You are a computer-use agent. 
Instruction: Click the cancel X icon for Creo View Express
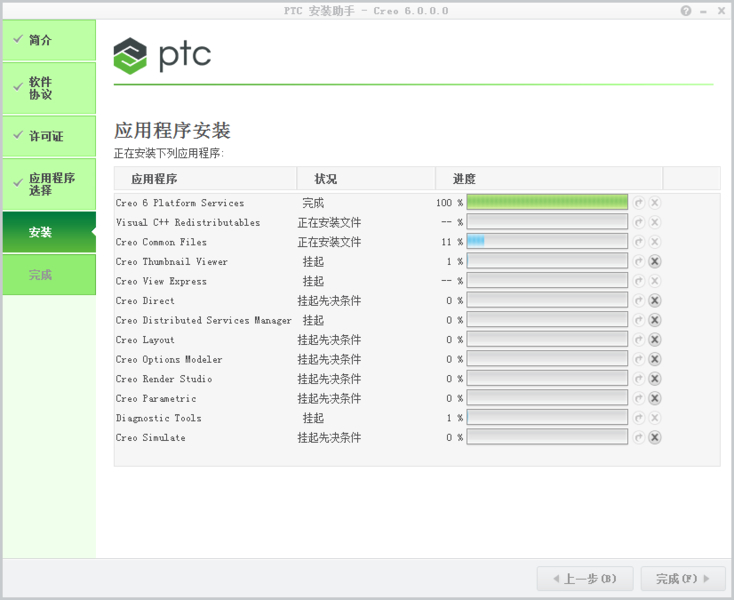point(655,281)
